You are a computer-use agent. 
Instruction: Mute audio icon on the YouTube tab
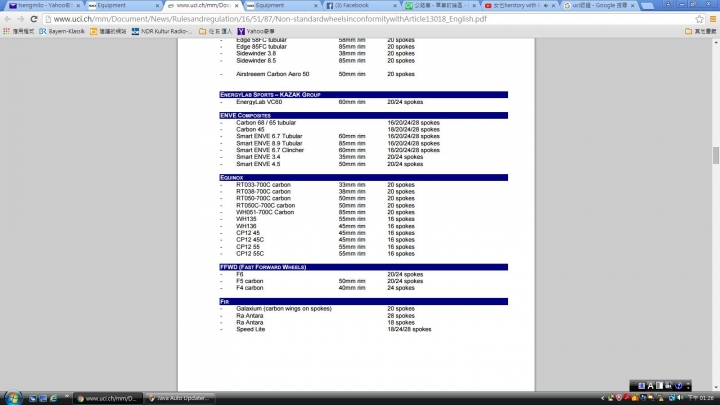(x=546, y=6)
